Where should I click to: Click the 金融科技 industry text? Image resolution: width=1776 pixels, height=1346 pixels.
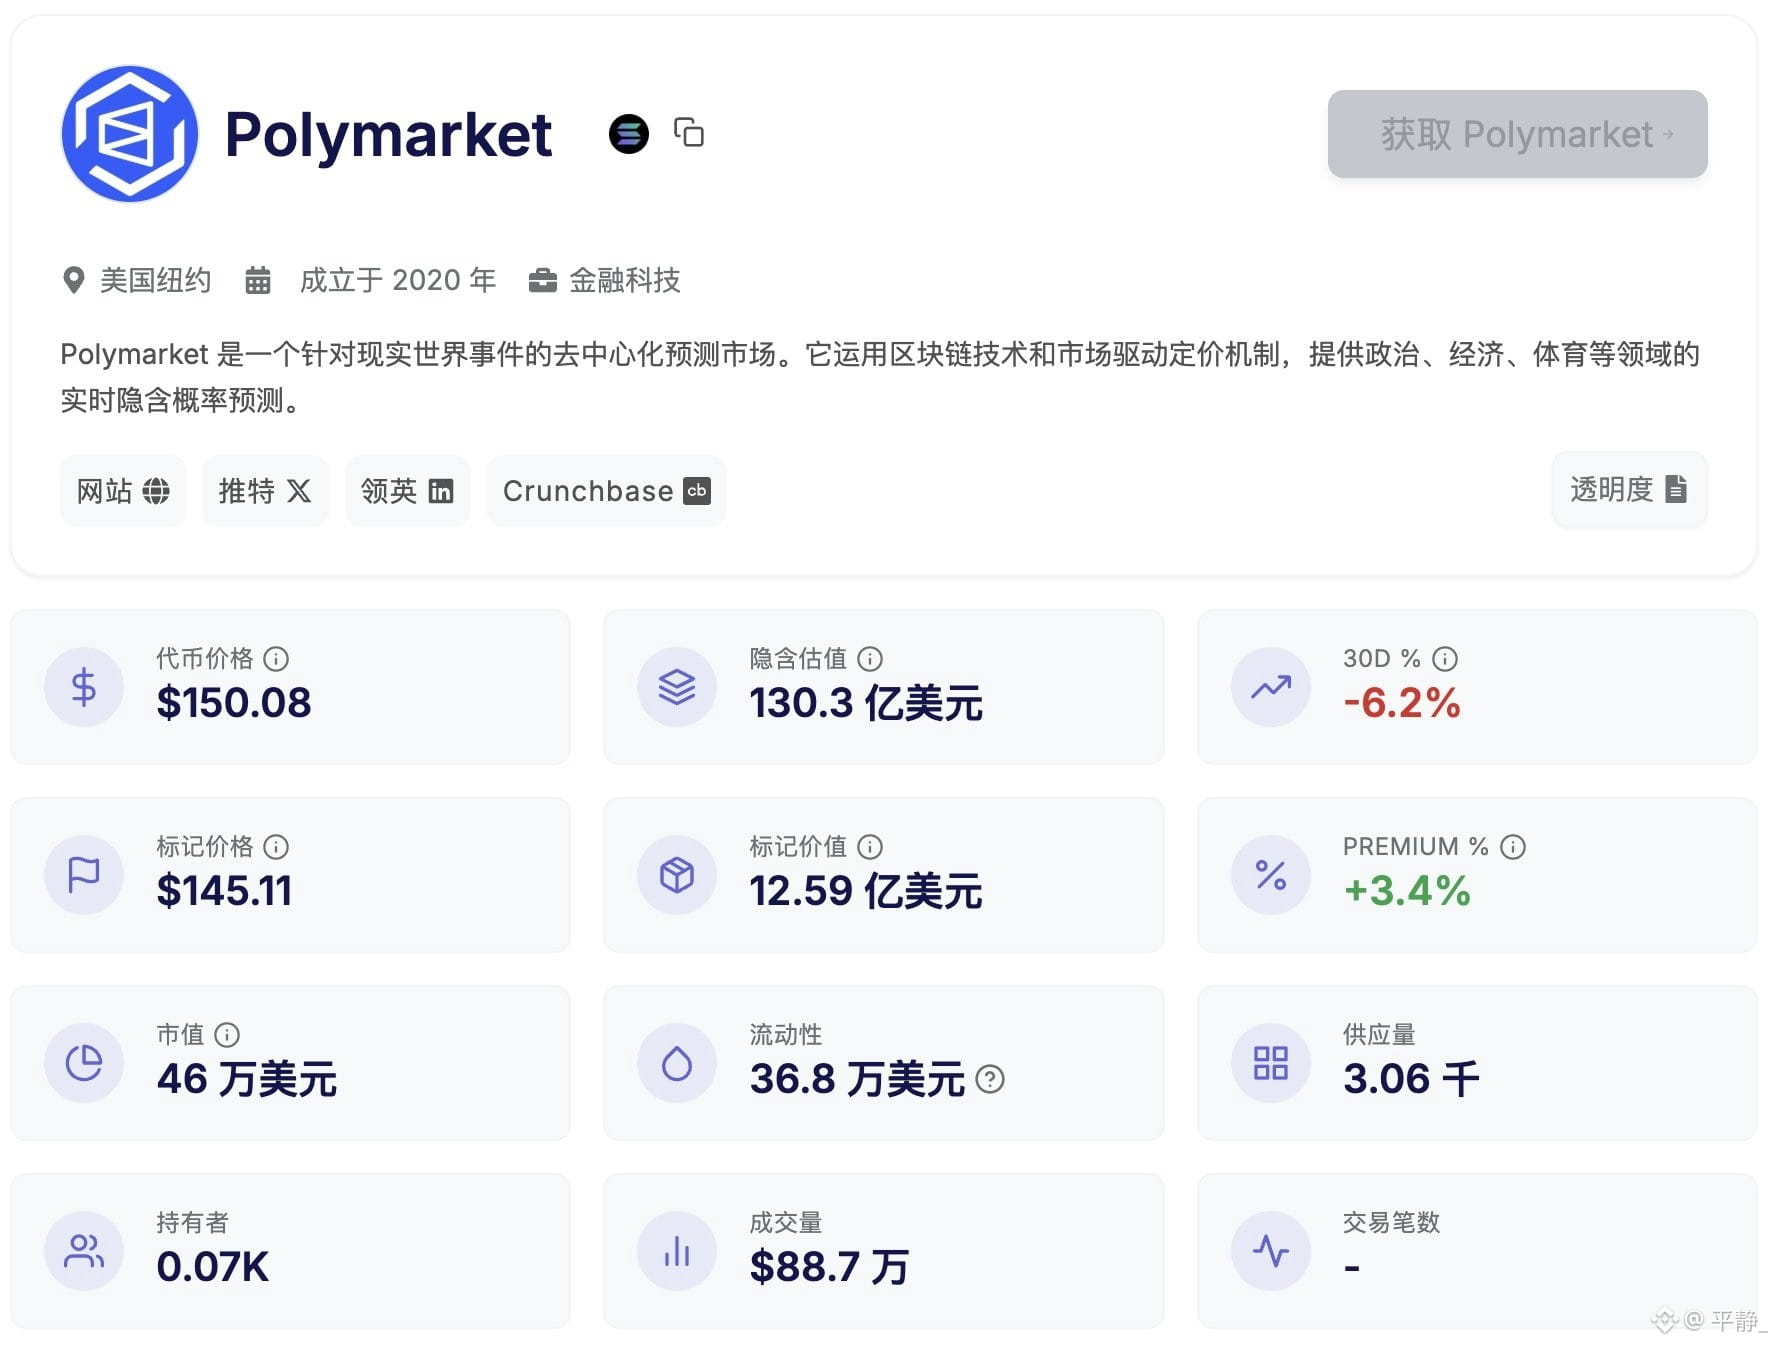click(x=625, y=281)
